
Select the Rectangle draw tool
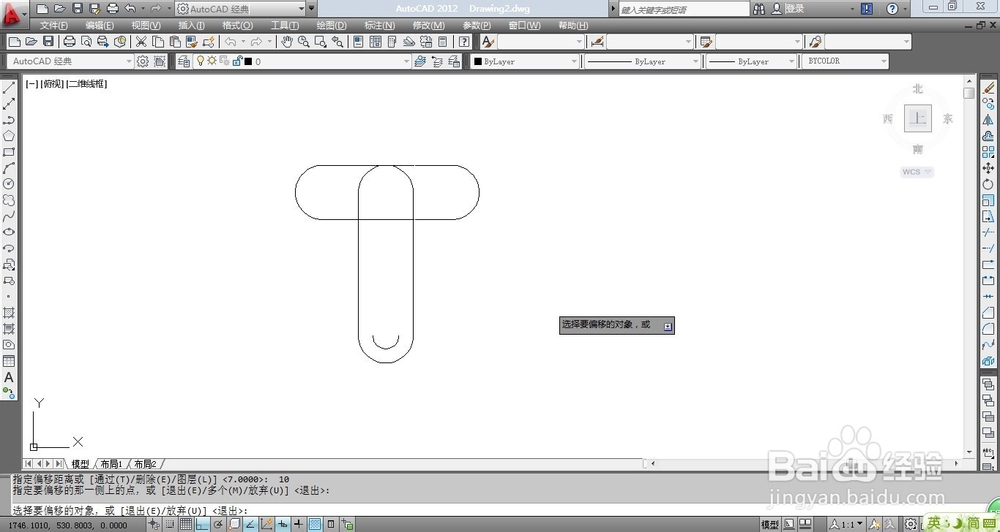9,152
